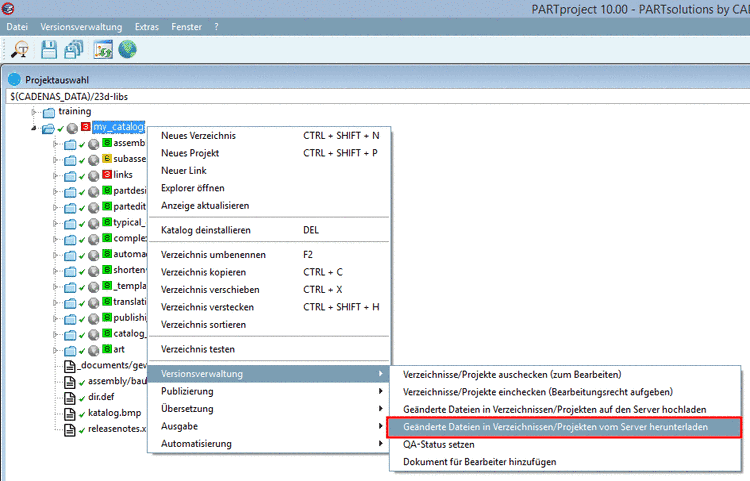
Task: Select Verzeichnisse/Projekte einchecken (Bearbeitungsrecht aufgeben)
Action: 565,392
